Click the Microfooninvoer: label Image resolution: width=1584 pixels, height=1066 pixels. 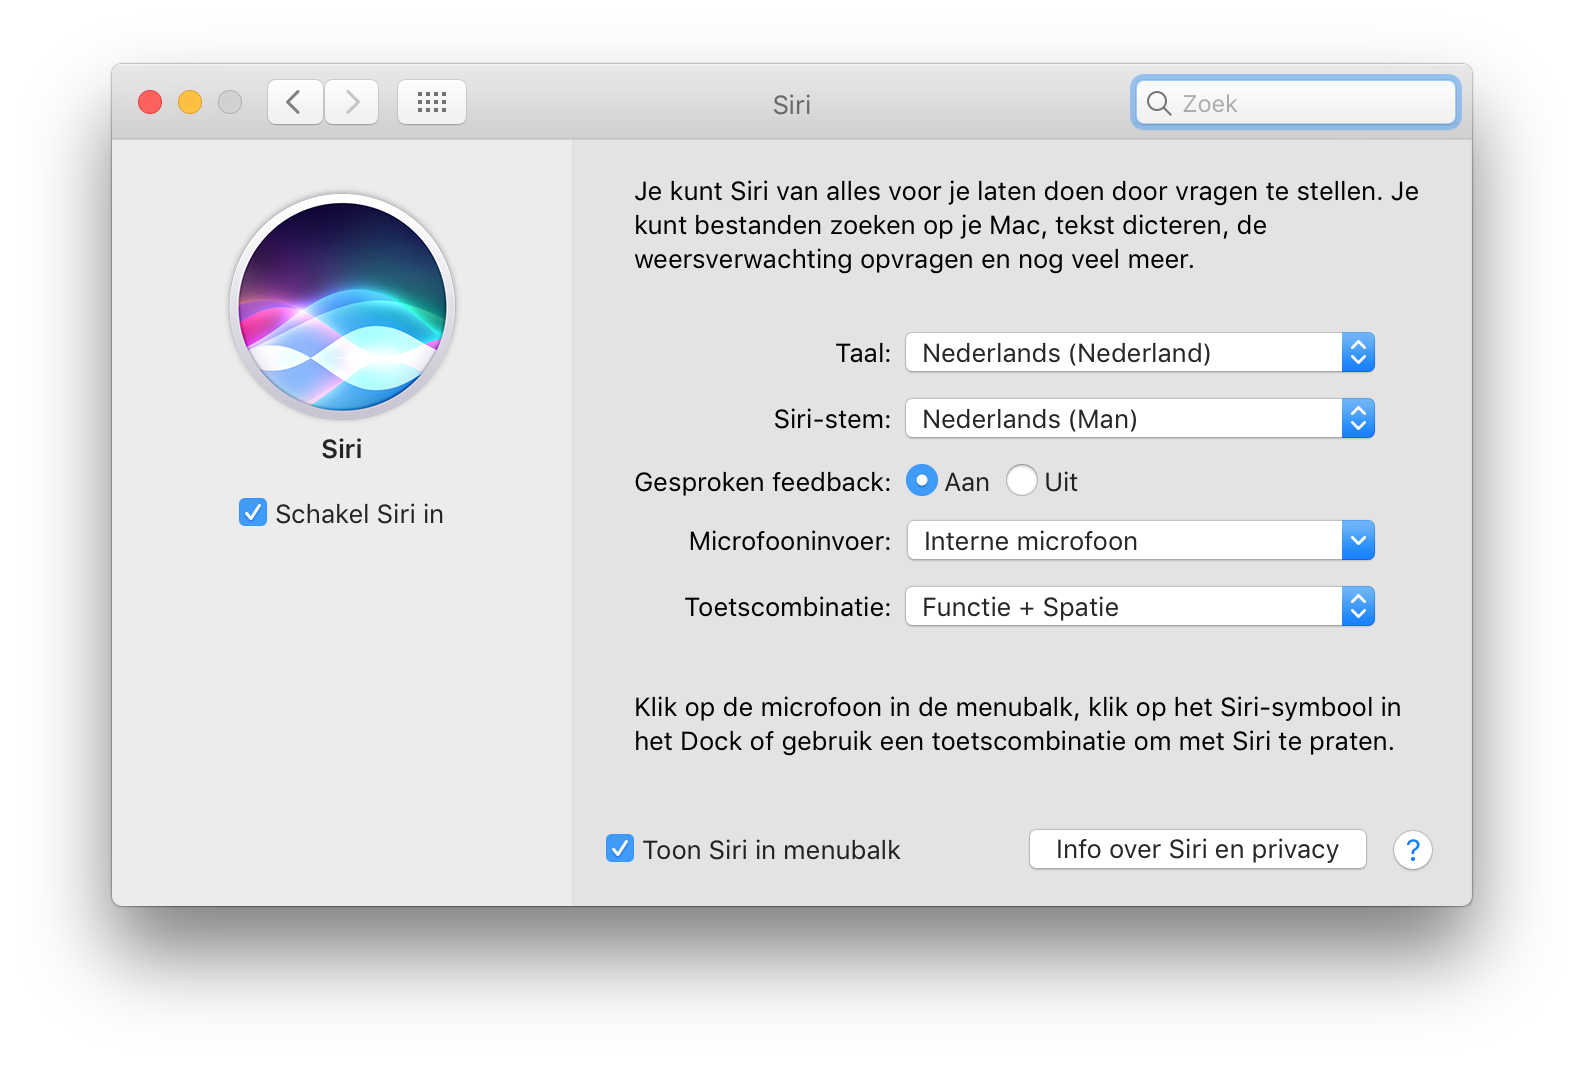pyautogui.click(x=790, y=541)
